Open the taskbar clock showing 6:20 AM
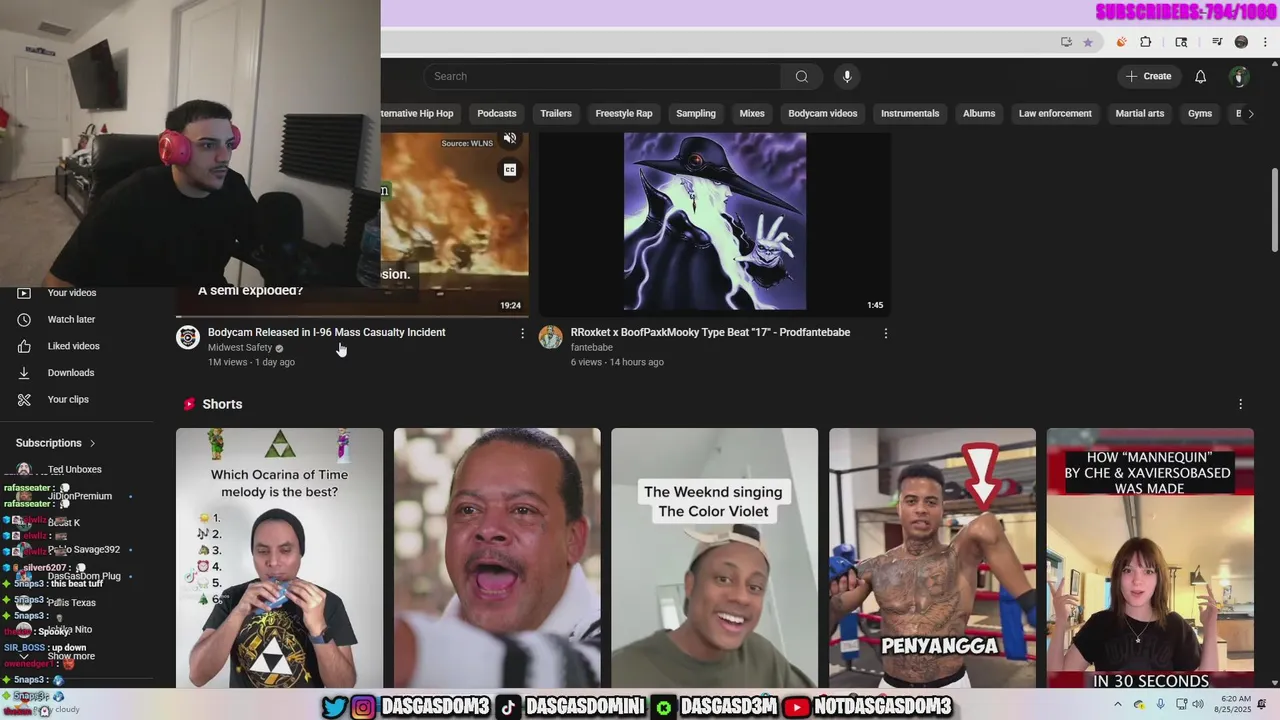This screenshot has height=720, width=1280. click(x=1235, y=705)
